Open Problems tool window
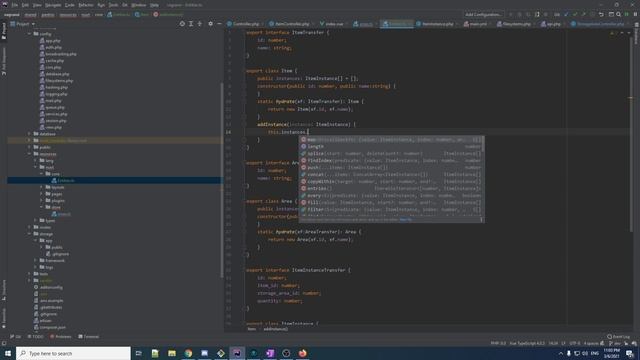The height and width of the screenshot is (360, 640). [60, 337]
